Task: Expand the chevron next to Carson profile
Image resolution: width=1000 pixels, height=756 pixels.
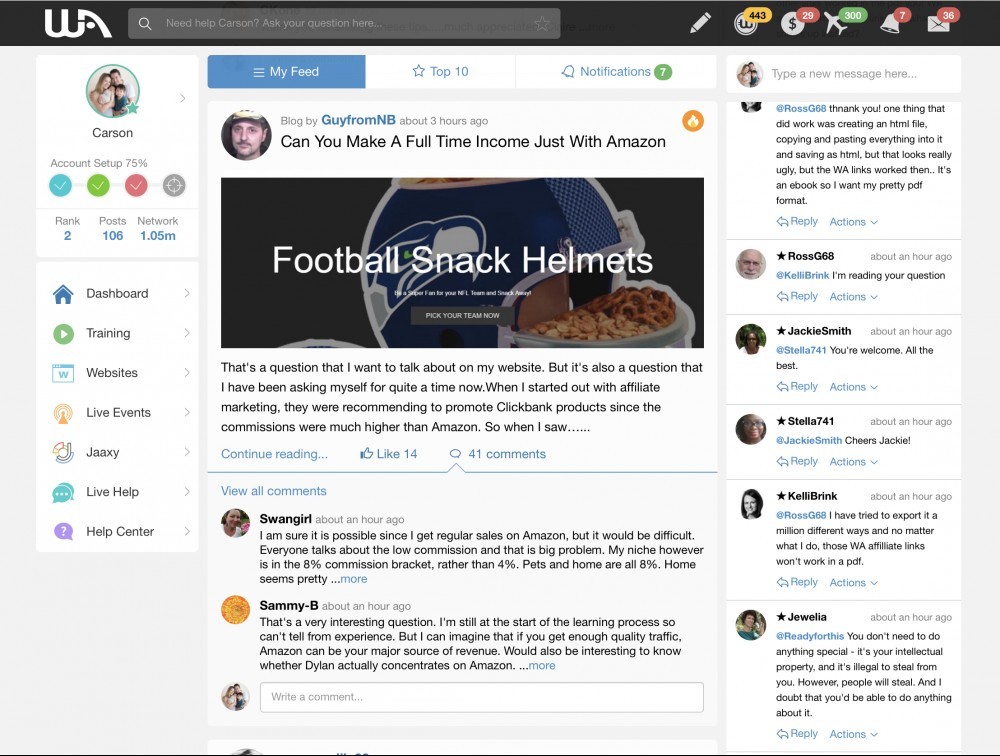Action: [182, 98]
